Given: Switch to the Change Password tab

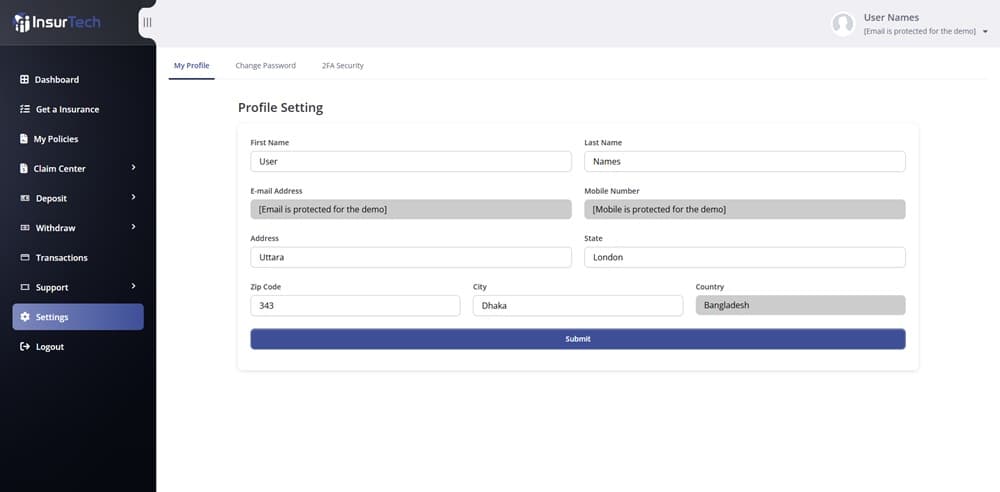Looking at the screenshot, I should pos(265,66).
